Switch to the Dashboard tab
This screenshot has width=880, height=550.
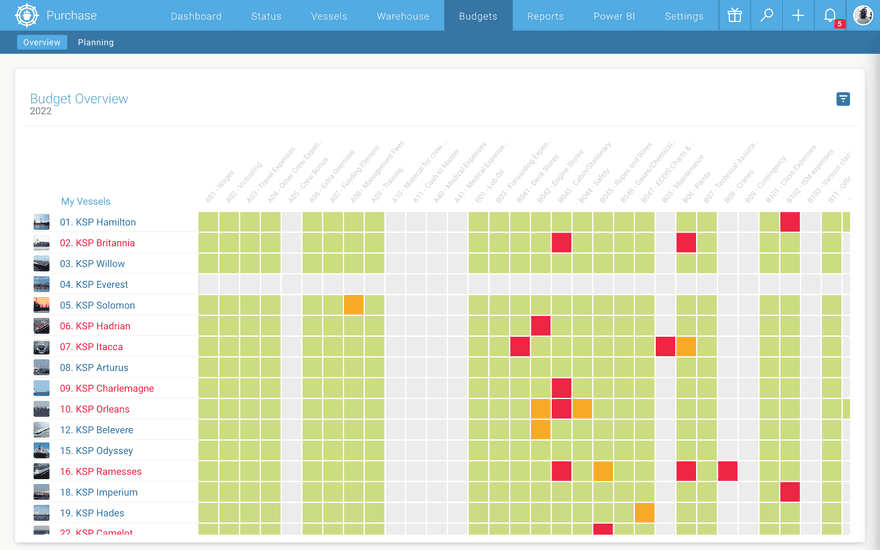tap(195, 16)
